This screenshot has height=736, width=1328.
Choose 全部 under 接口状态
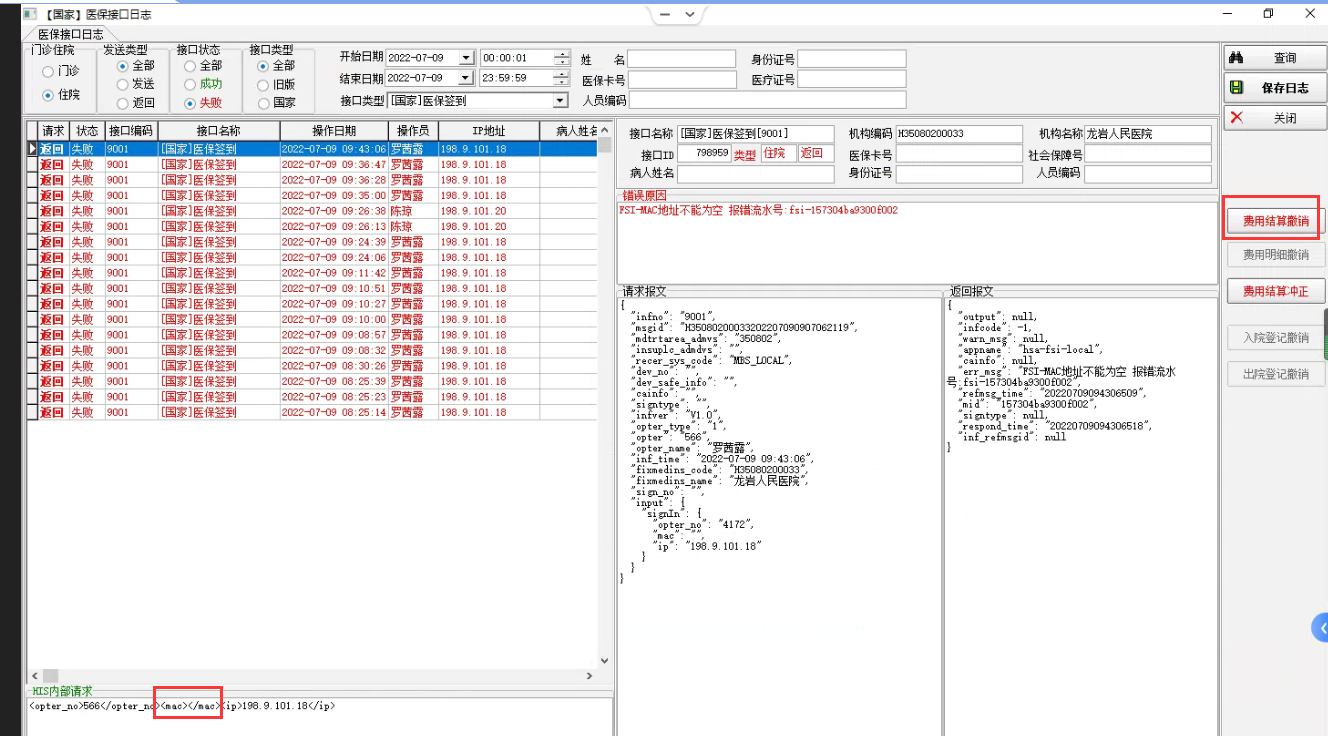[x=203, y=65]
